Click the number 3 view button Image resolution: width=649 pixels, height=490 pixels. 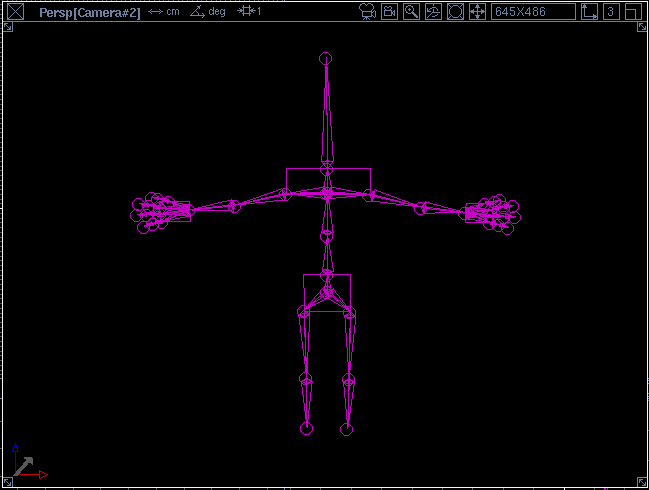tap(611, 12)
